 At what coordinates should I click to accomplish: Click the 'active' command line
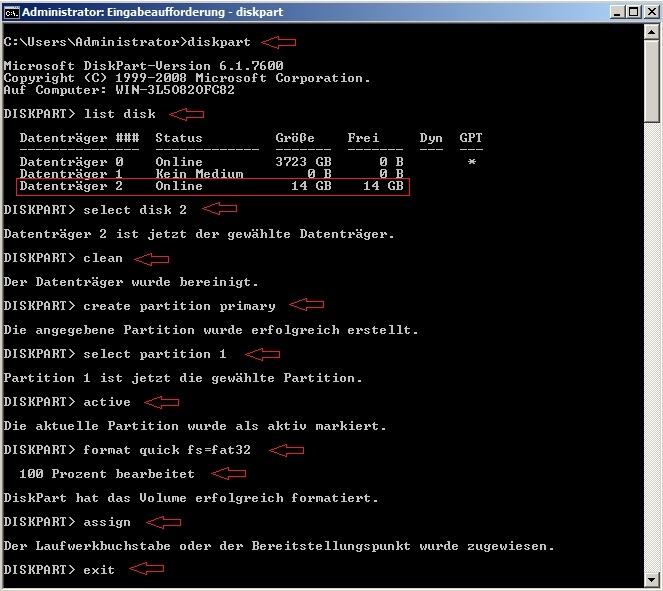coord(67,402)
